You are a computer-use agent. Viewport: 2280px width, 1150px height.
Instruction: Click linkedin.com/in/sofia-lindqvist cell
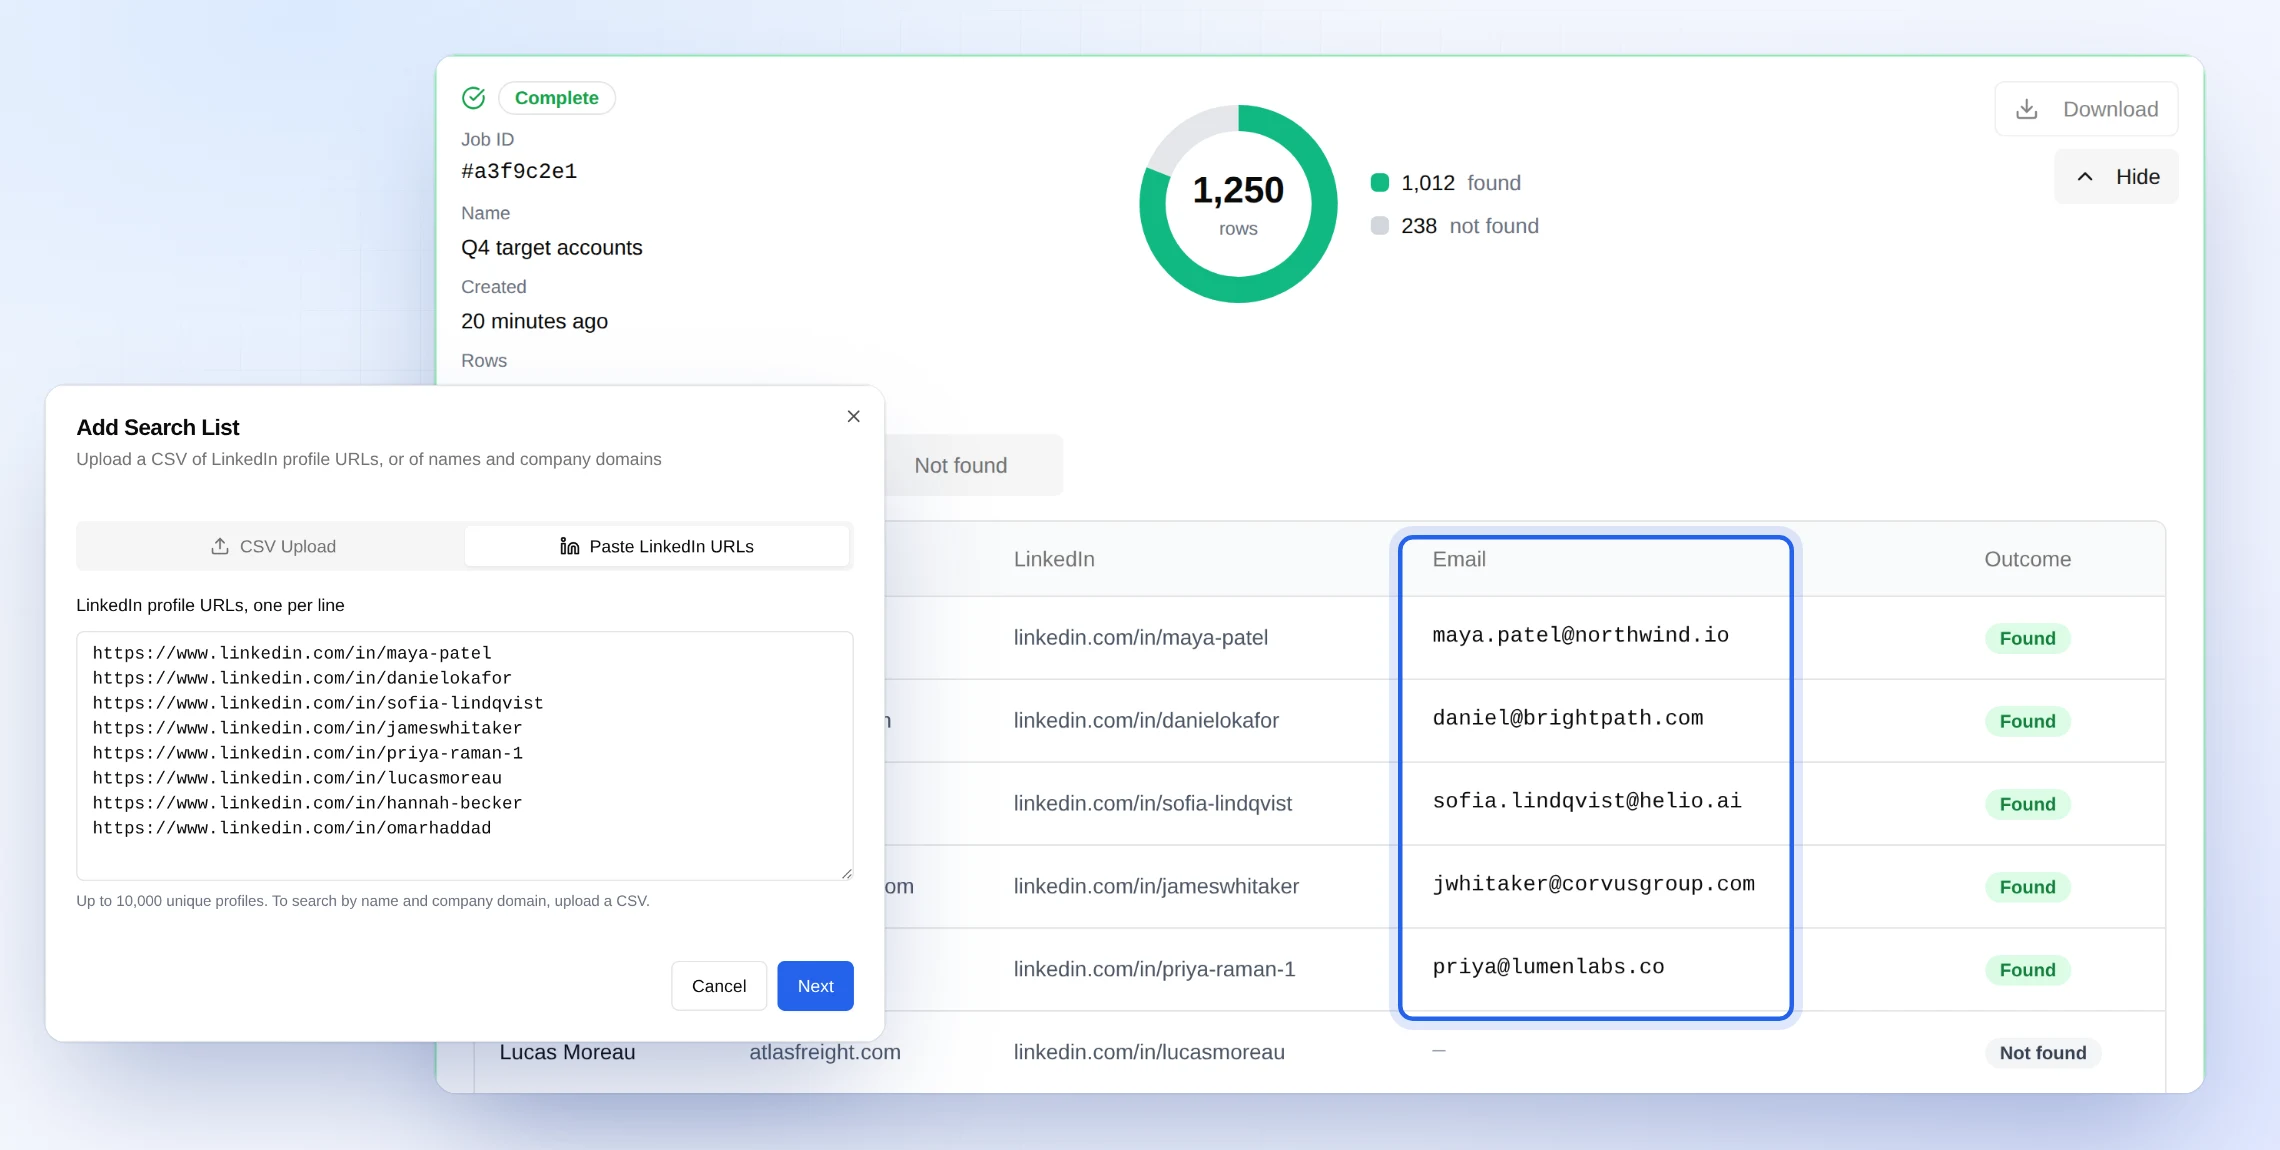(x=1153, y=803)
